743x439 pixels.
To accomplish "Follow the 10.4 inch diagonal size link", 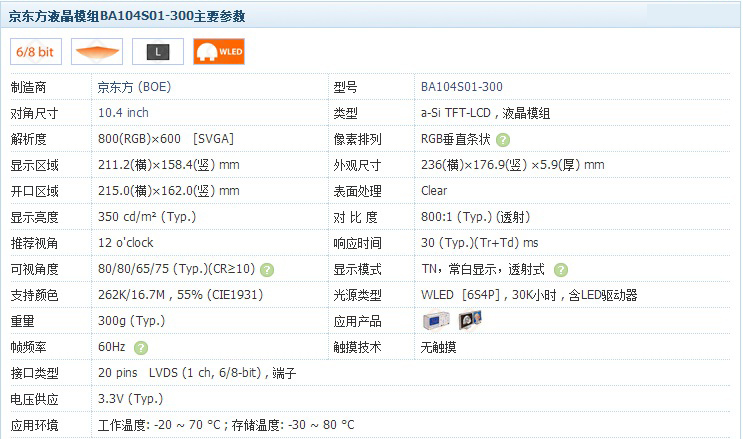I will click(x=123, y=113).
